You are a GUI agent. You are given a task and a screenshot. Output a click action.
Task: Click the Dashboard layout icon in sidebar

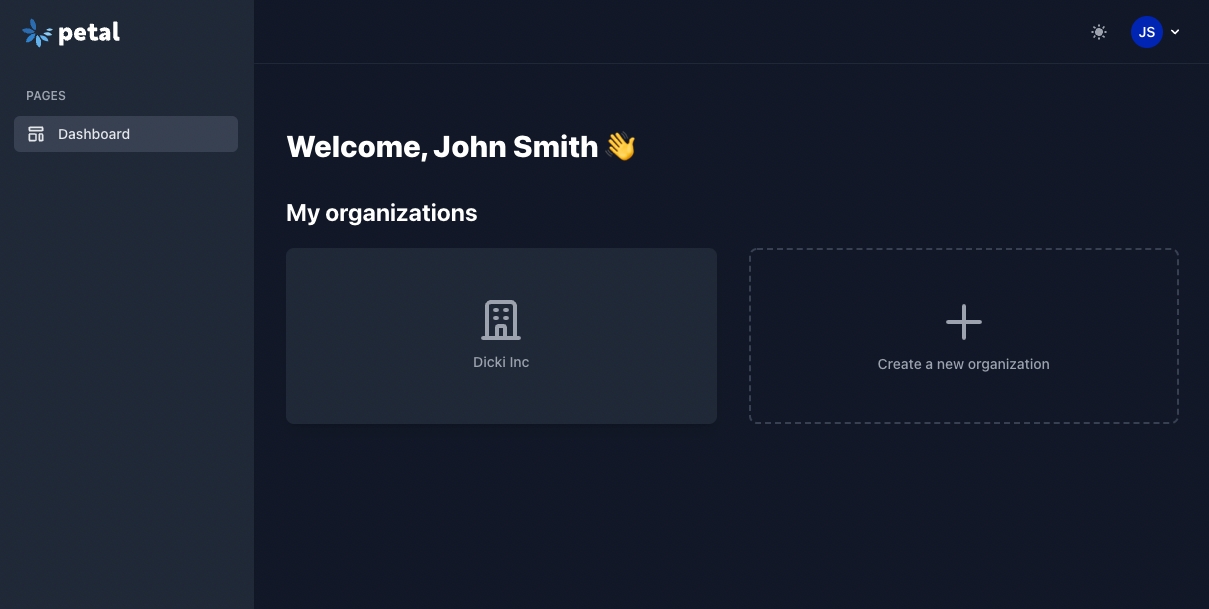click(x=36, y=134)
